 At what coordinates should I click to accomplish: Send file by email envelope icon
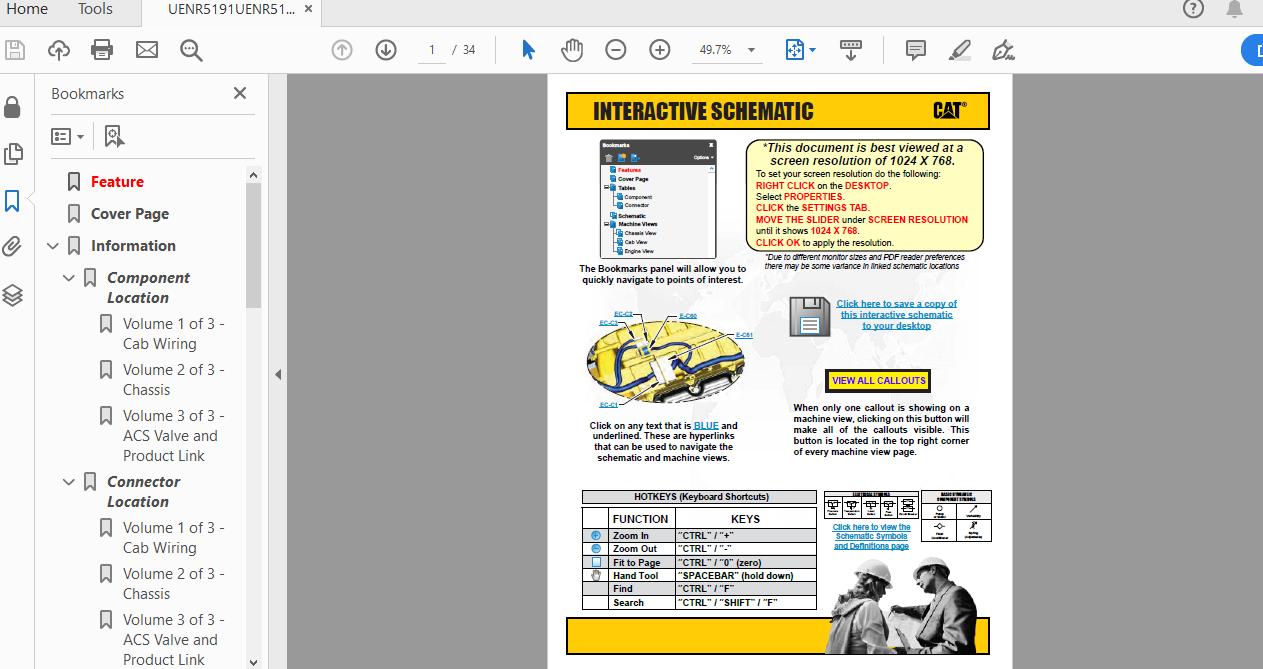[x=147, y=50]
